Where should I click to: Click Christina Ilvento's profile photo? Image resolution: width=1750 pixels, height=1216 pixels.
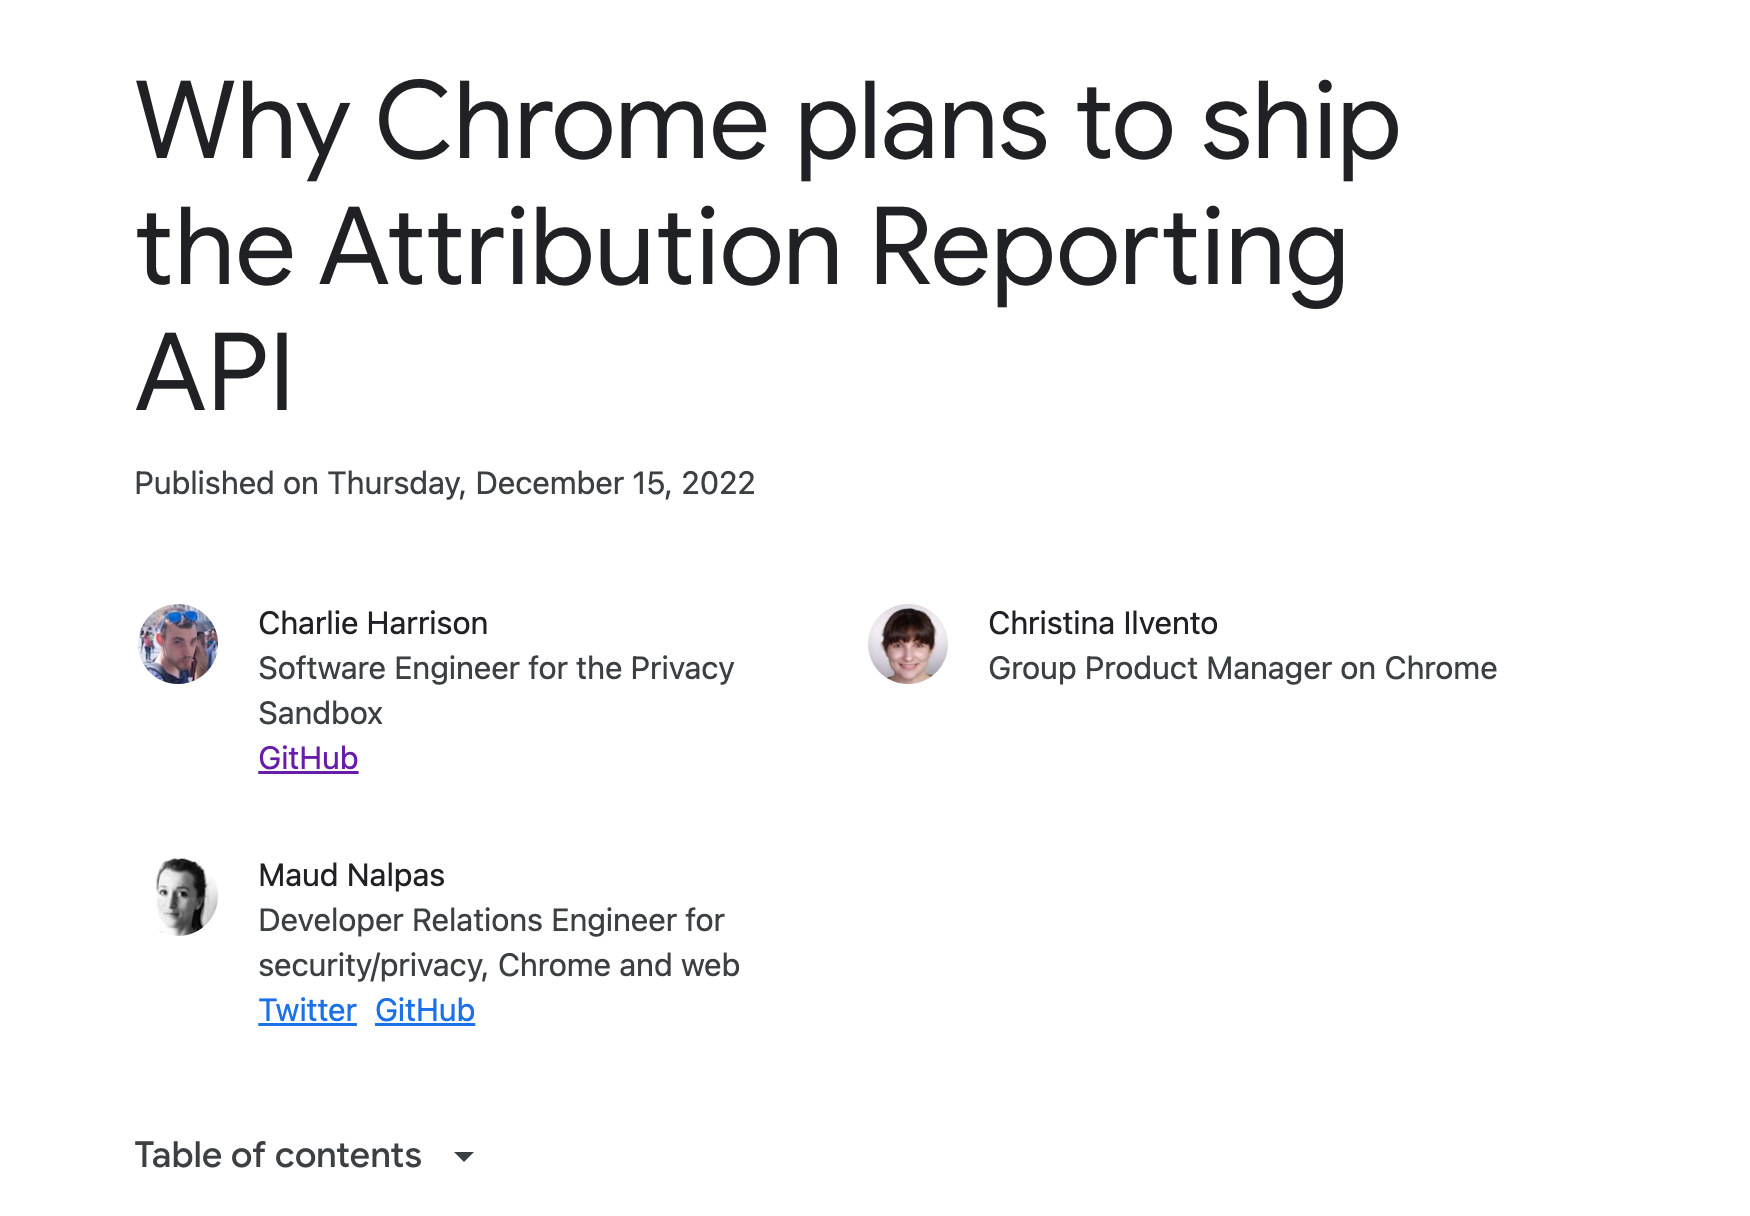908,644
